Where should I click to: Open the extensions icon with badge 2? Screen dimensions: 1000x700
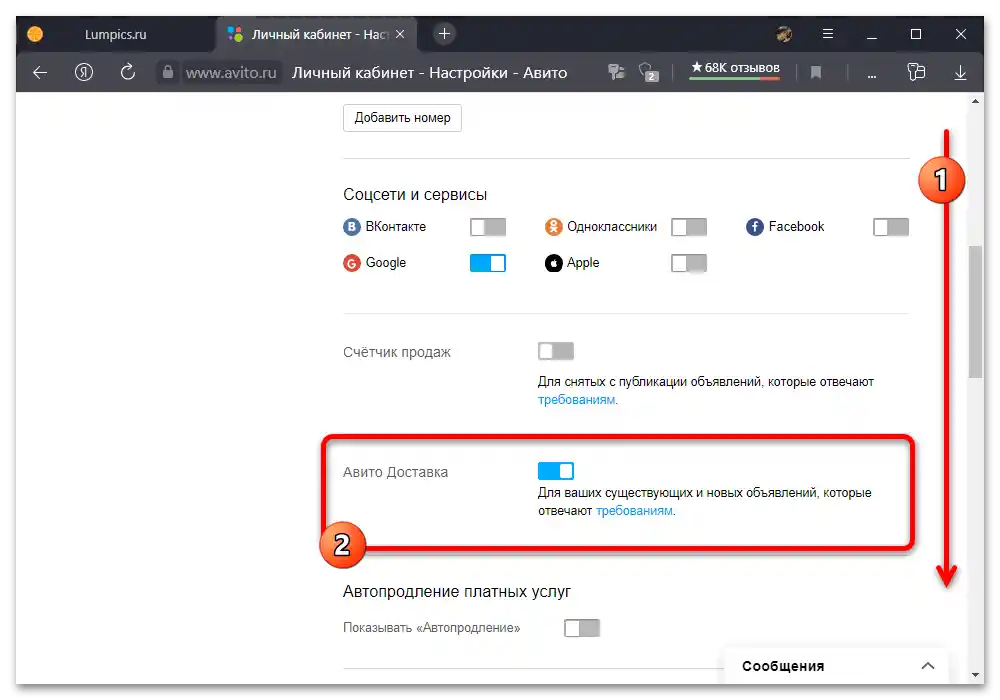[649, 72]
